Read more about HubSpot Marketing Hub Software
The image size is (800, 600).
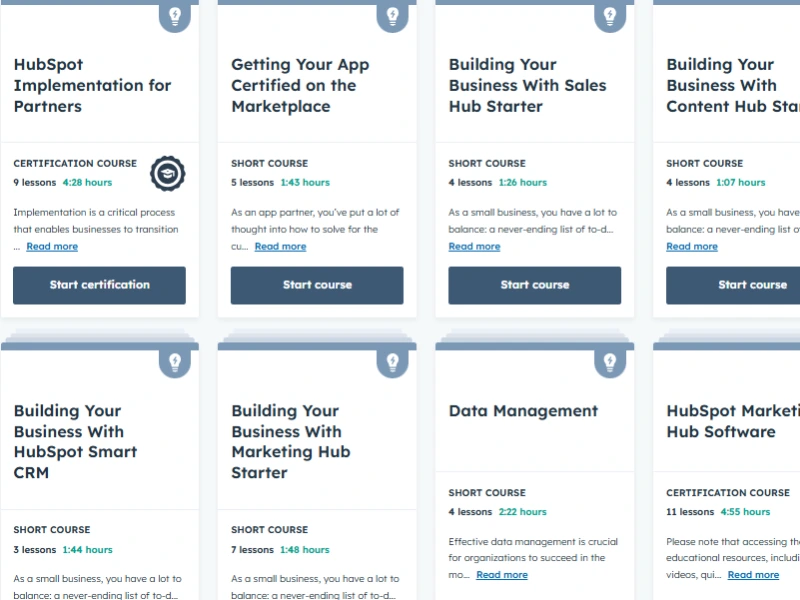coord(753,575)
